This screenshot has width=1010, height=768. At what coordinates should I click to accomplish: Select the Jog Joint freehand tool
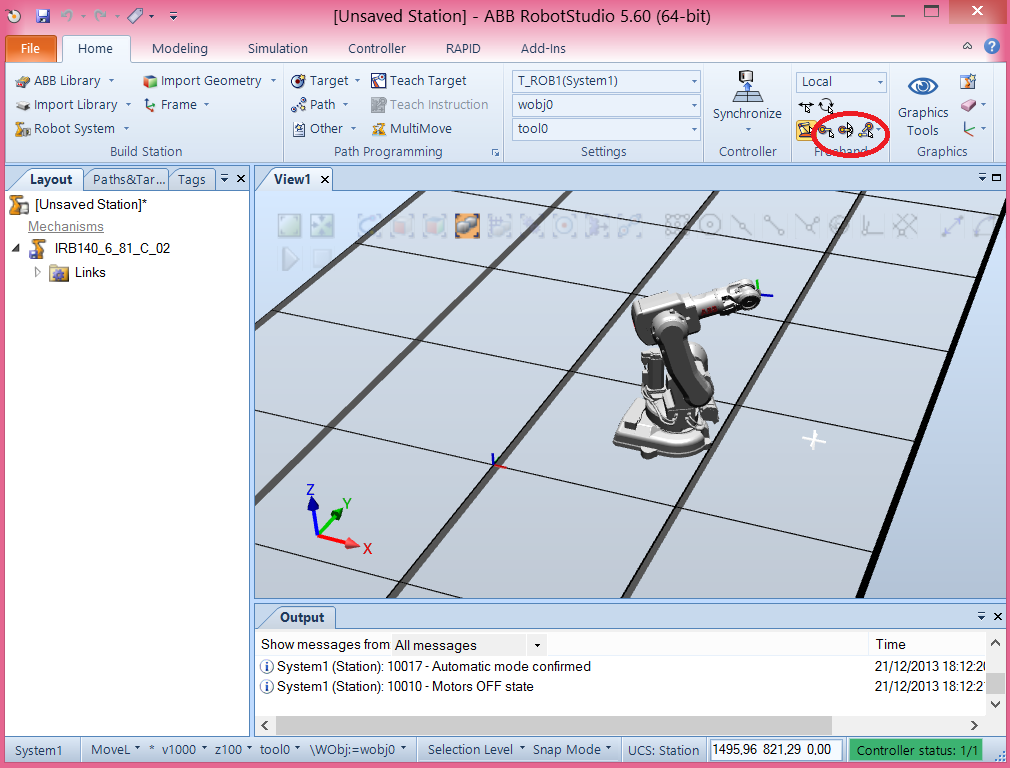click(824, 130)
